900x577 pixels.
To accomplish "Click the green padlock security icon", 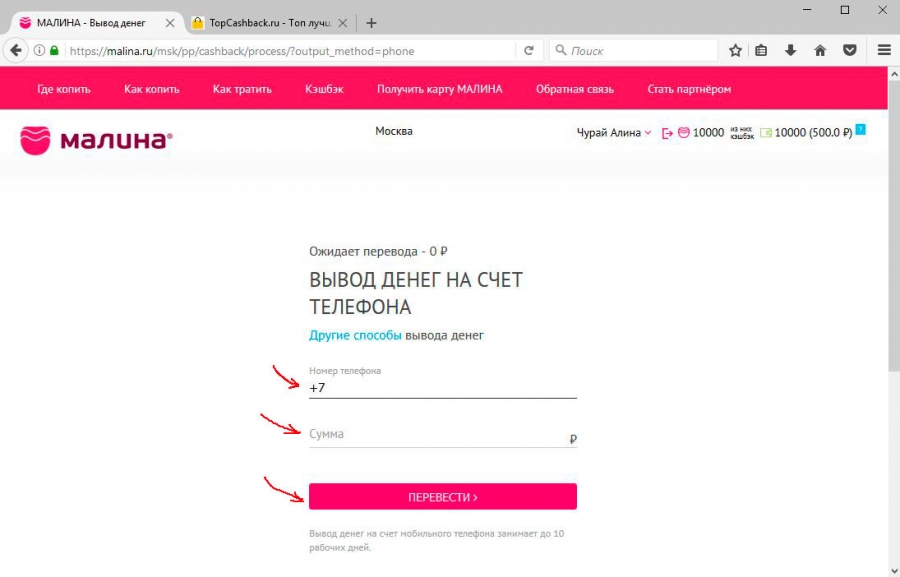I will [x=55, y=51].
